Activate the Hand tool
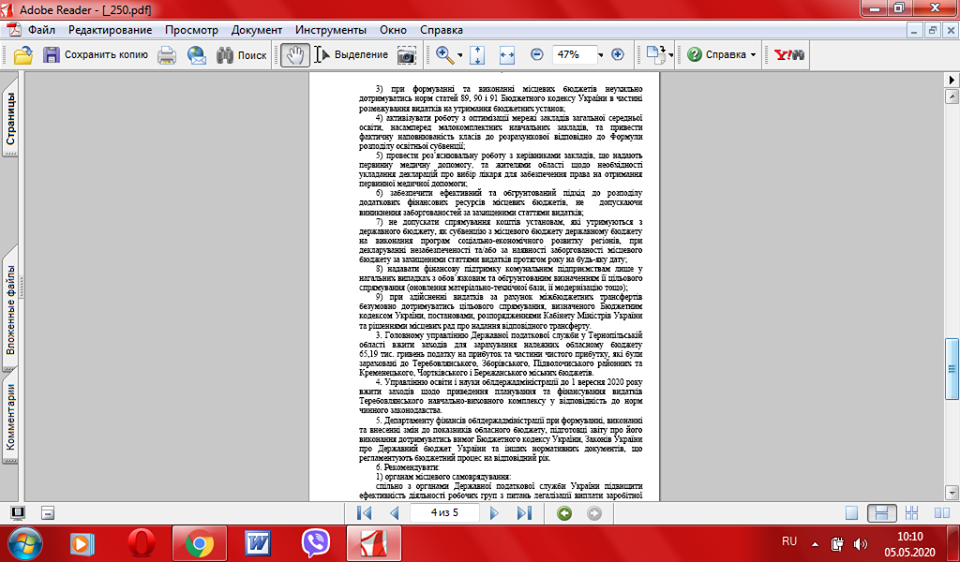The height and width of the screenshot is (562, 960). point(294,55)
